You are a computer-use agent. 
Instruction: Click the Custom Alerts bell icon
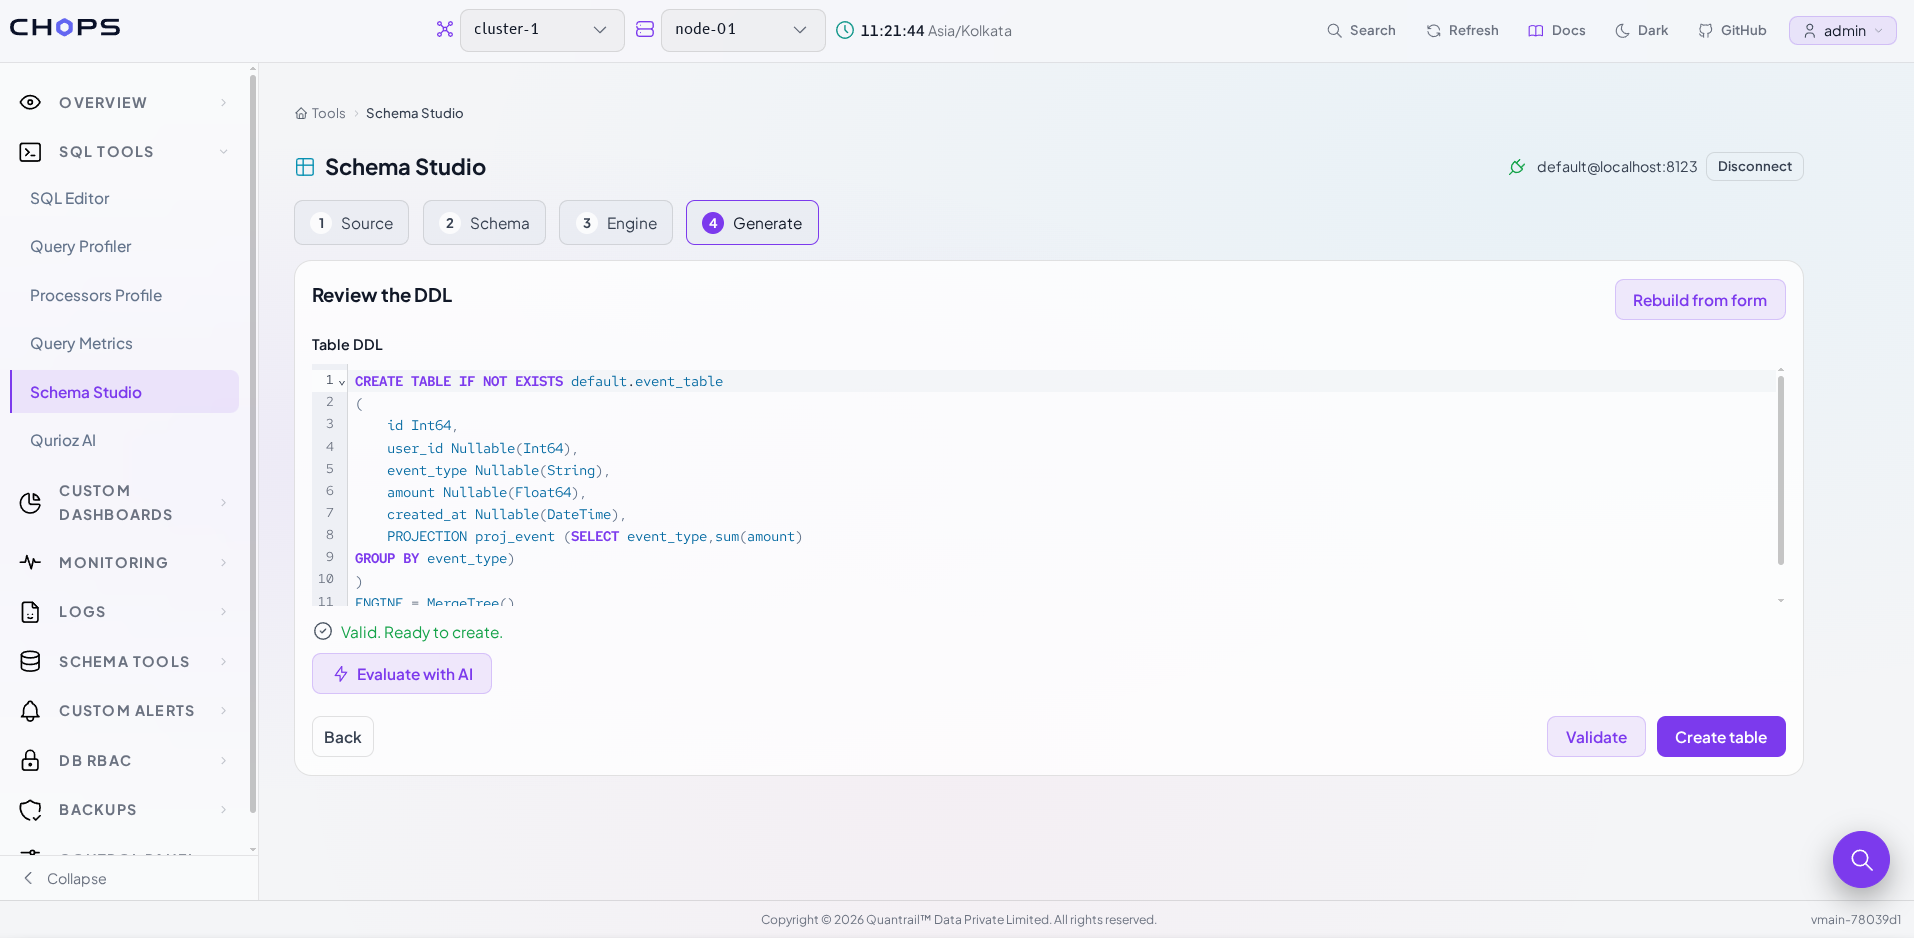point(31,711)
